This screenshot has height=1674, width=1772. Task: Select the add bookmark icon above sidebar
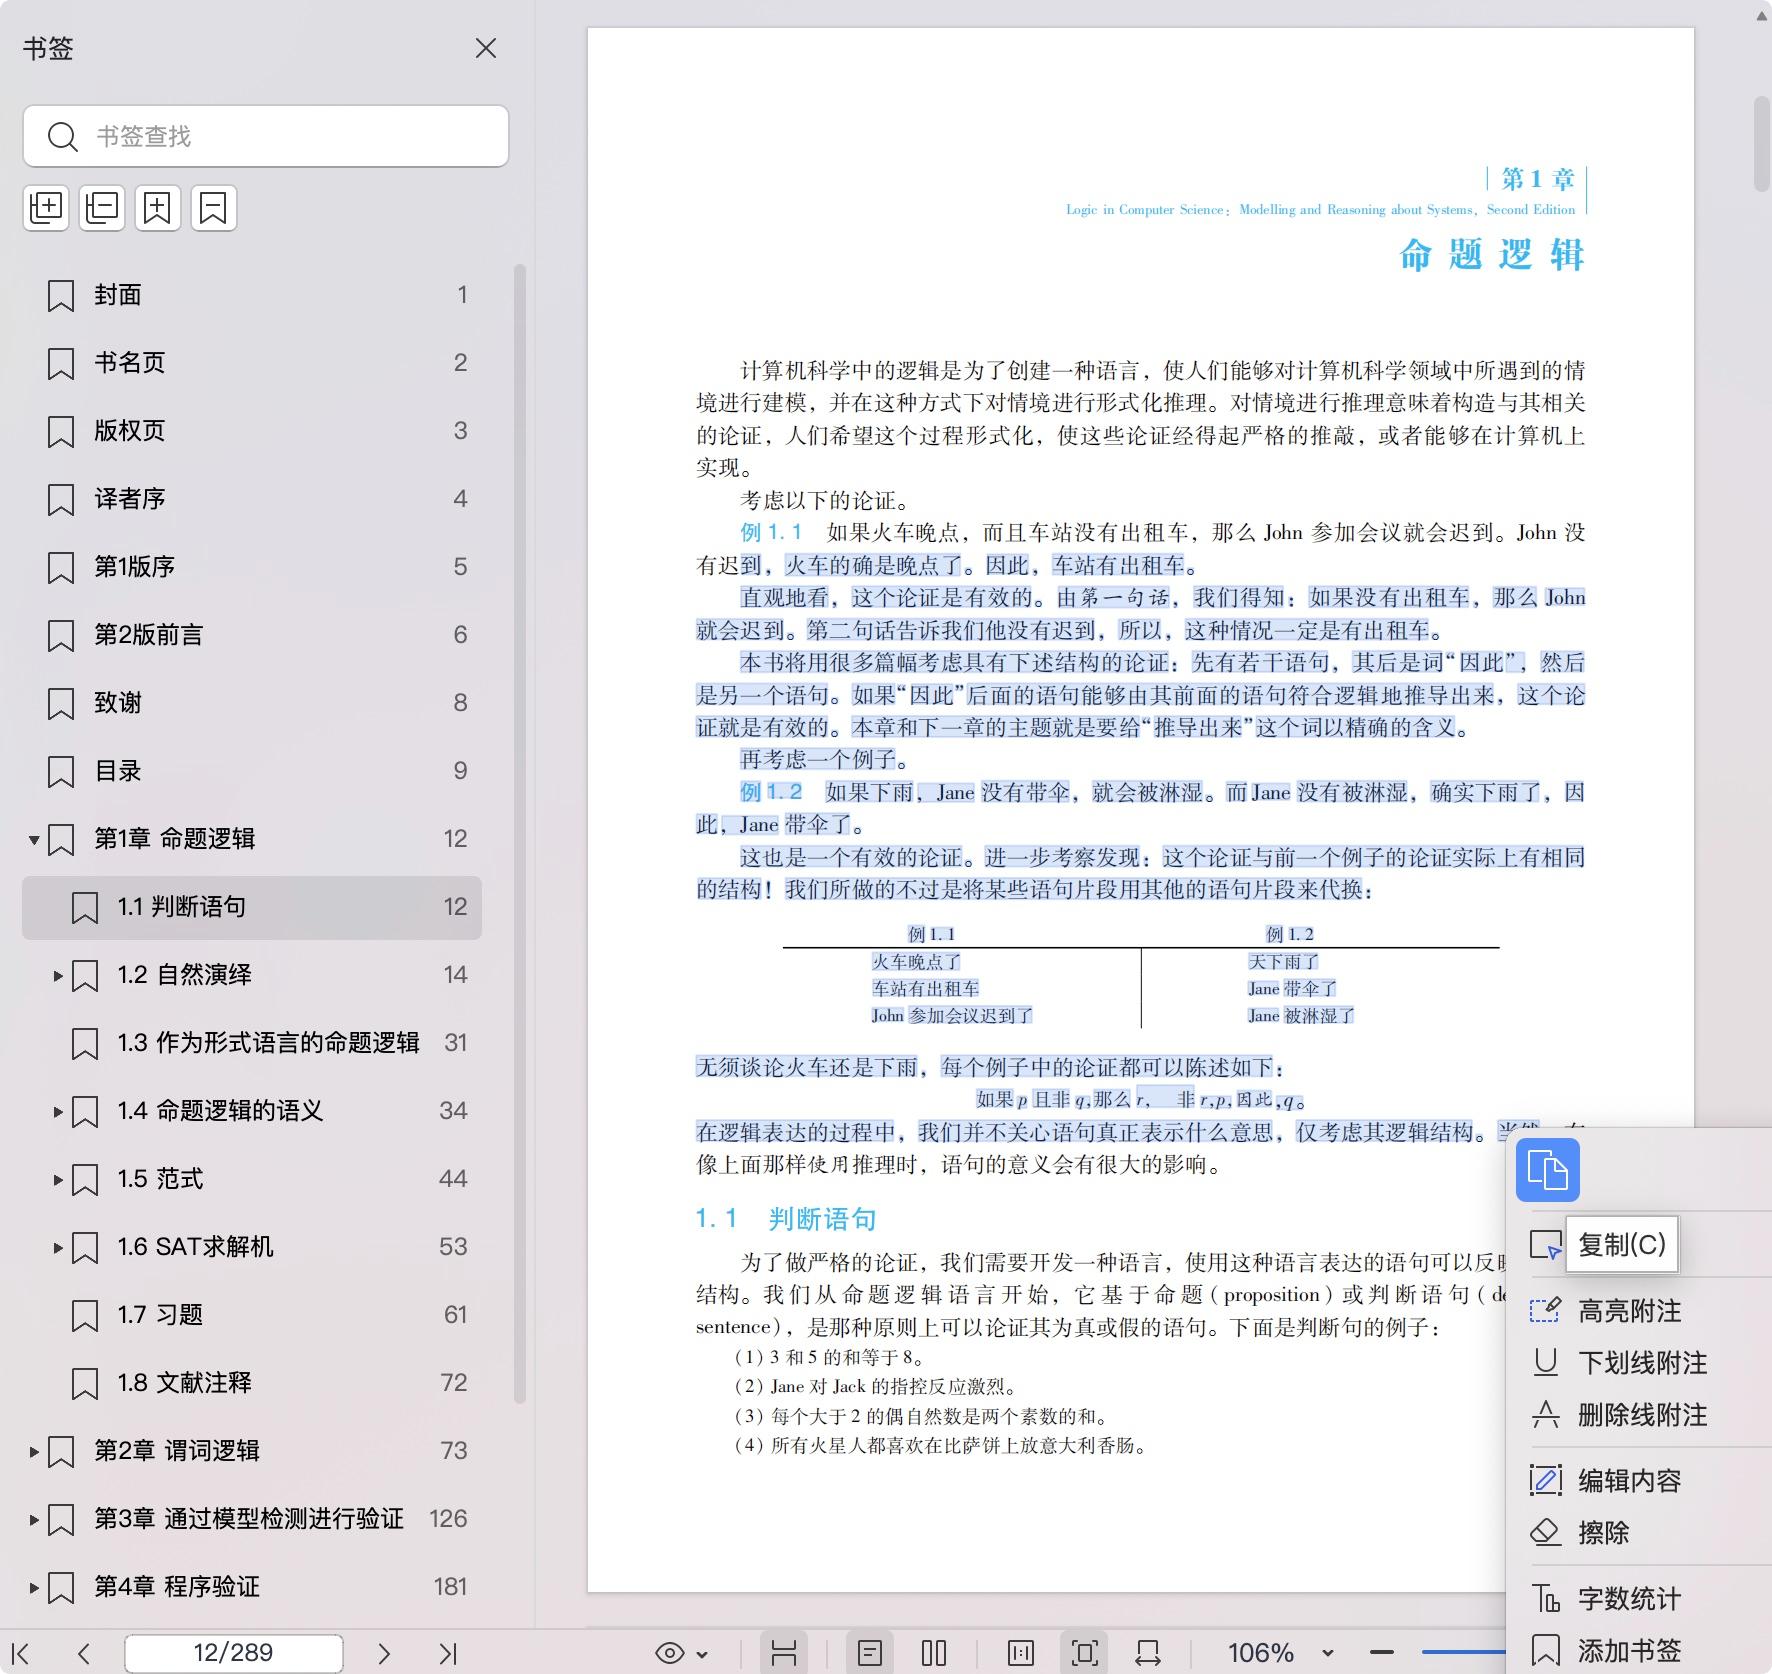click(157, 207)
